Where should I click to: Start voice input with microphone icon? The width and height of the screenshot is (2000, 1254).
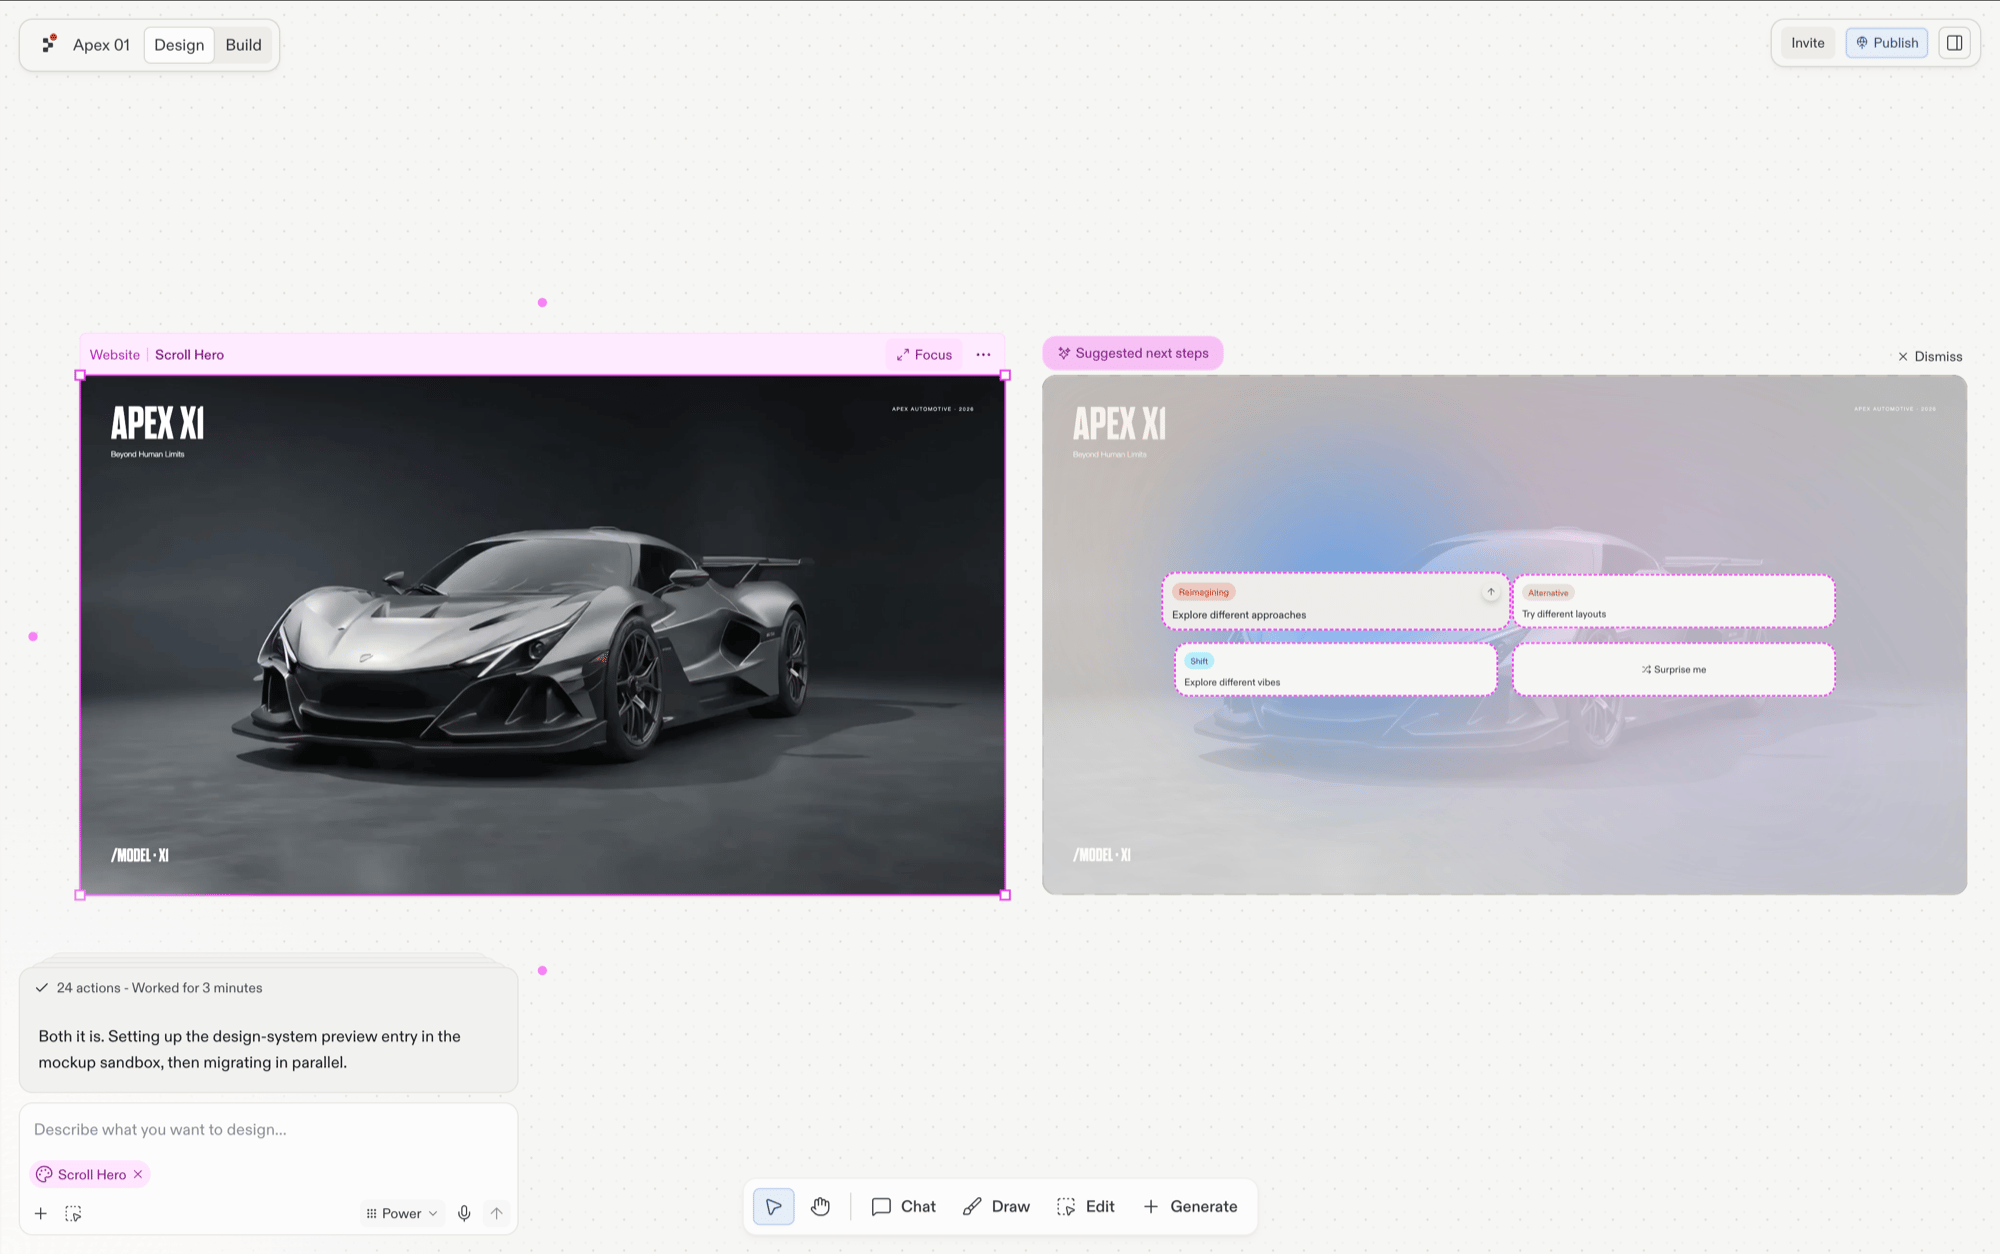pyautogui.click(x=464, y=1214)
